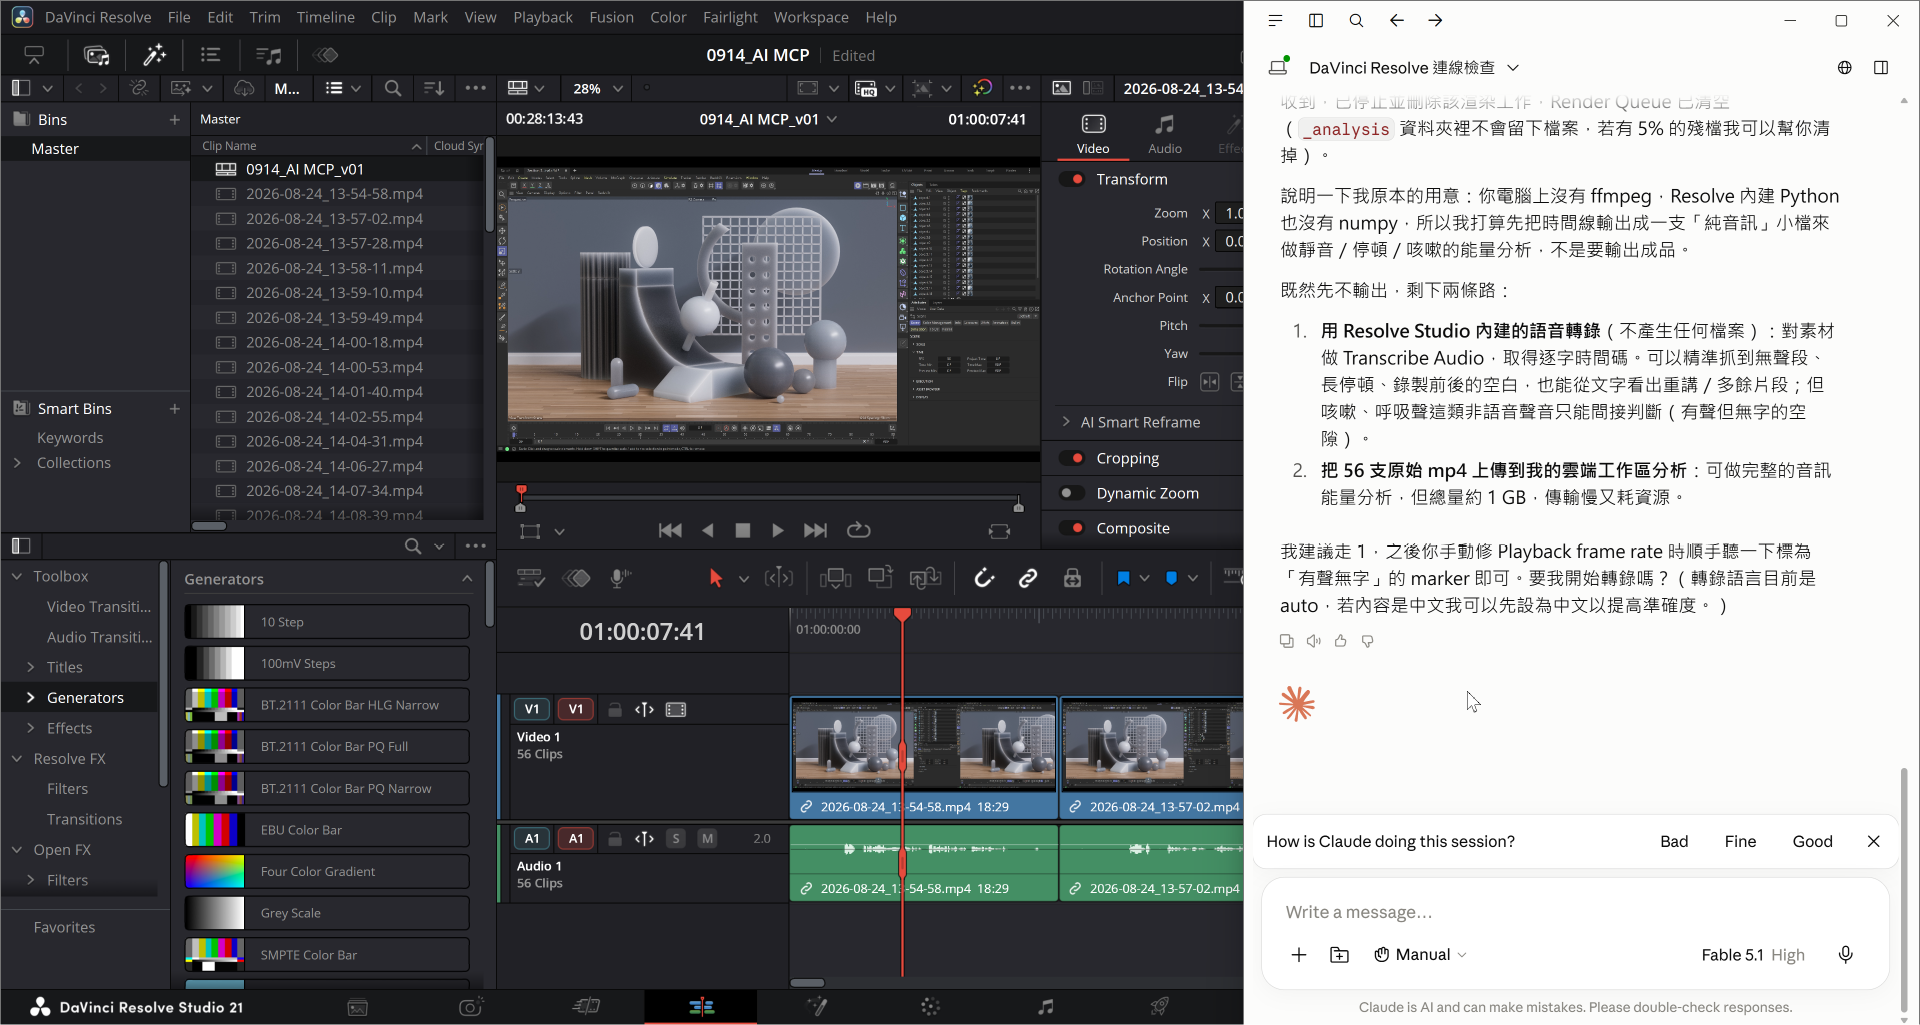Viewport: 1920px width, 1025px height.
Task: Toggle clip linked selection chain icon
Action: pyautogui.click(x=1027, y=578)
